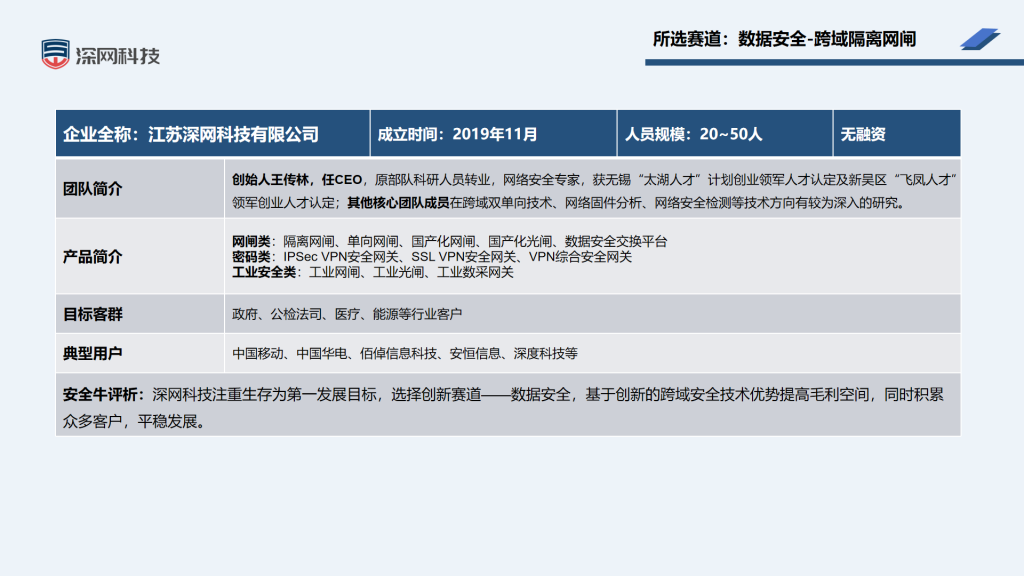1024x576 pixels.
Task: Click the 网闸类 product line
Action: [x=450, y=242]
